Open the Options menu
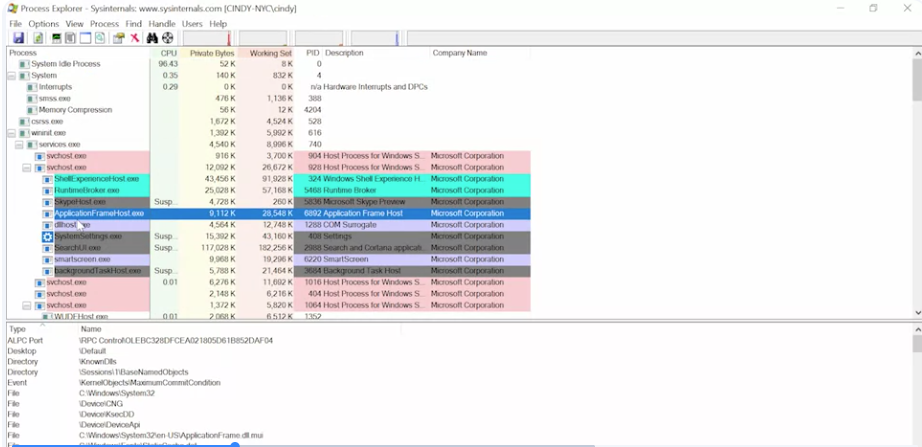 coord(44,24)
